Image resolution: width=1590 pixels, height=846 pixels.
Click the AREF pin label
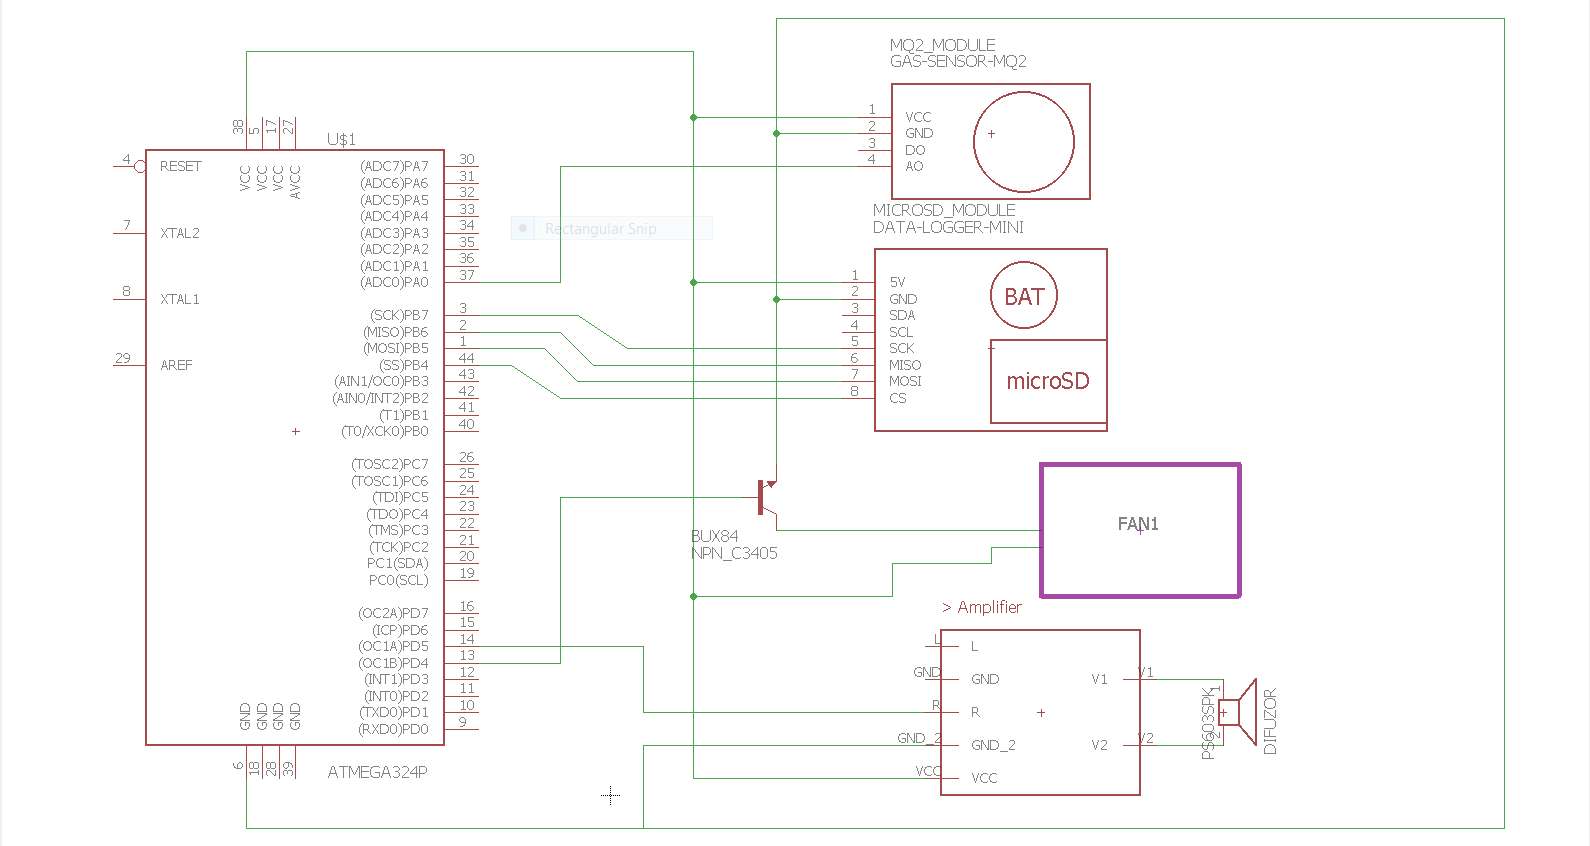pyautogui.click(x=176, y=365)
